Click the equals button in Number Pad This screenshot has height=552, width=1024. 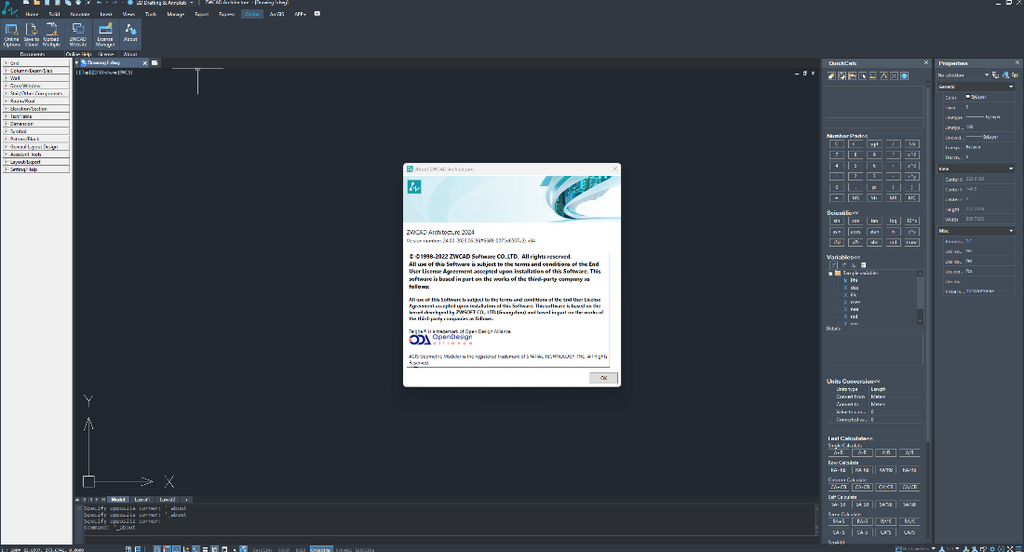click(837, 197)
